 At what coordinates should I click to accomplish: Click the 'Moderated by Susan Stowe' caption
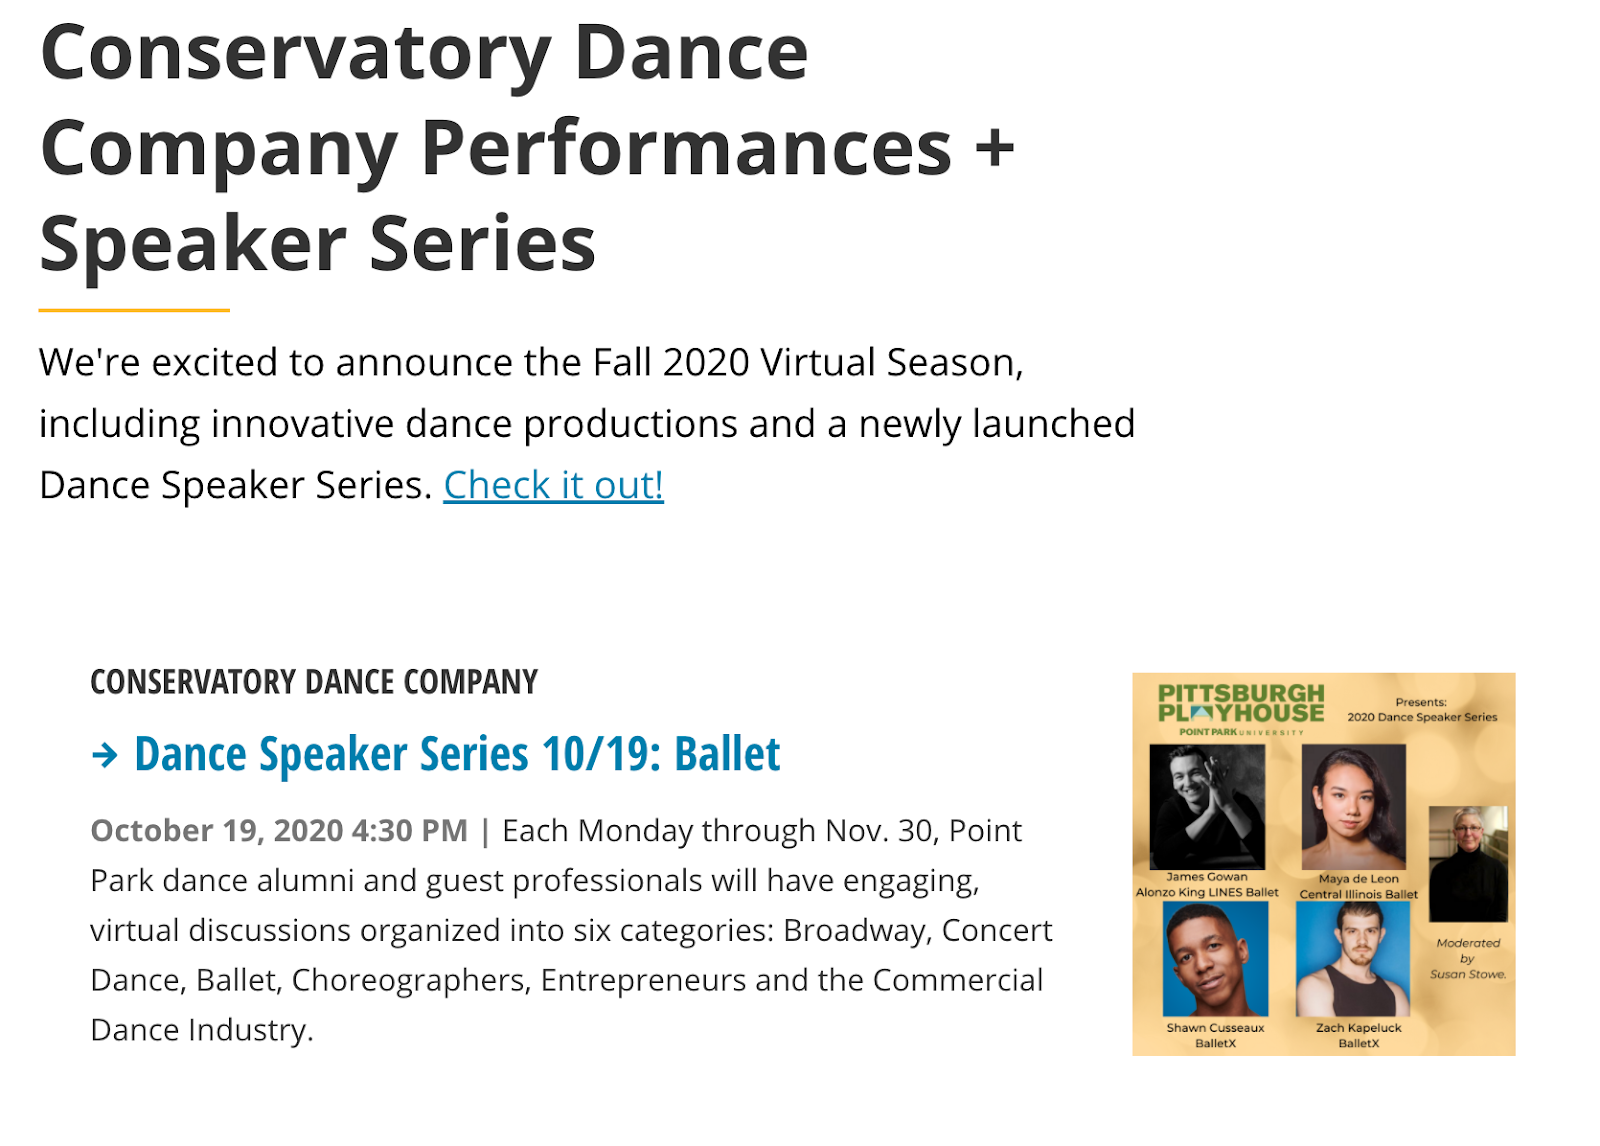[x=1468, y=958]
